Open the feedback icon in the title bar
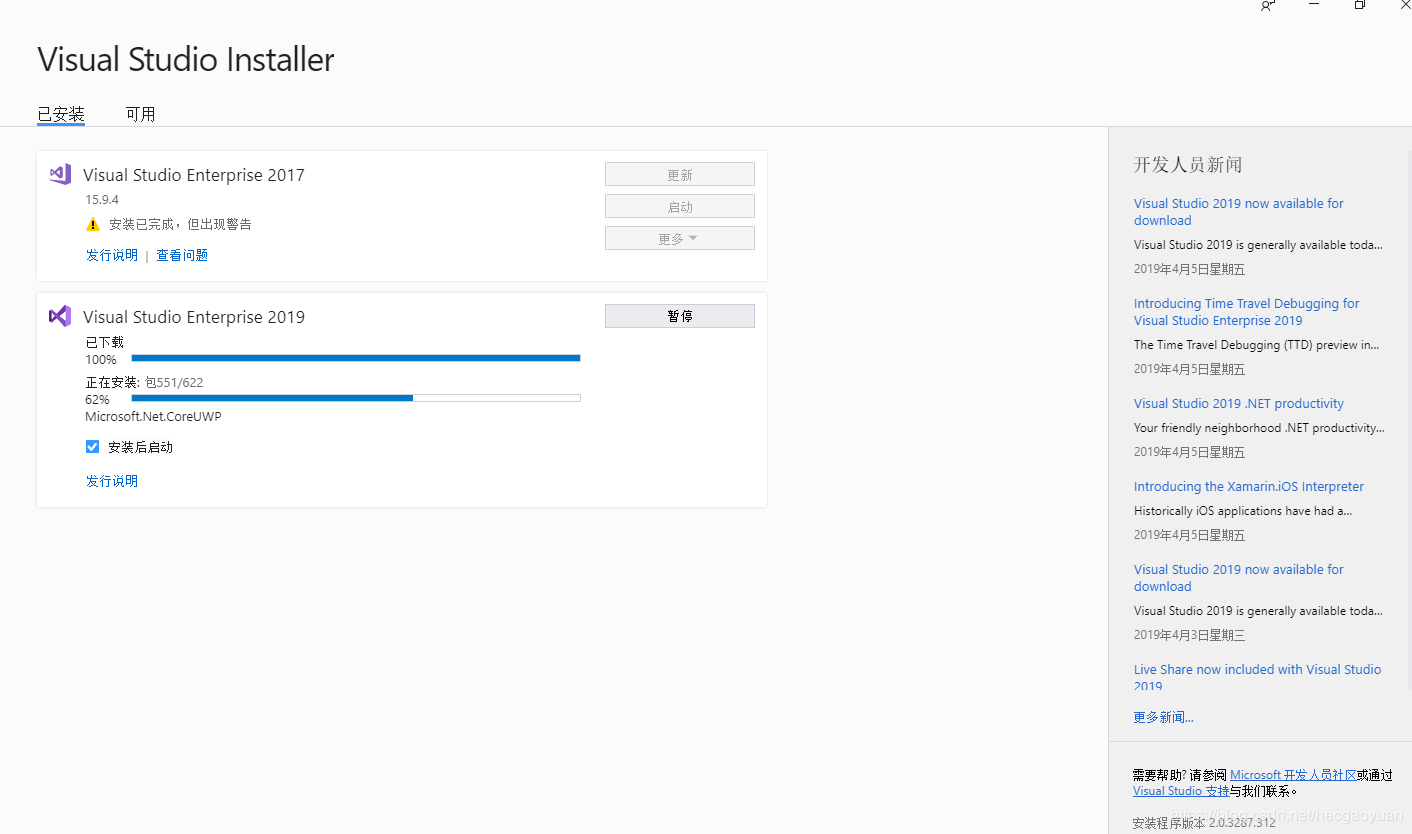This screenshot has height=834, width=1412. (x=1267, y=6)
